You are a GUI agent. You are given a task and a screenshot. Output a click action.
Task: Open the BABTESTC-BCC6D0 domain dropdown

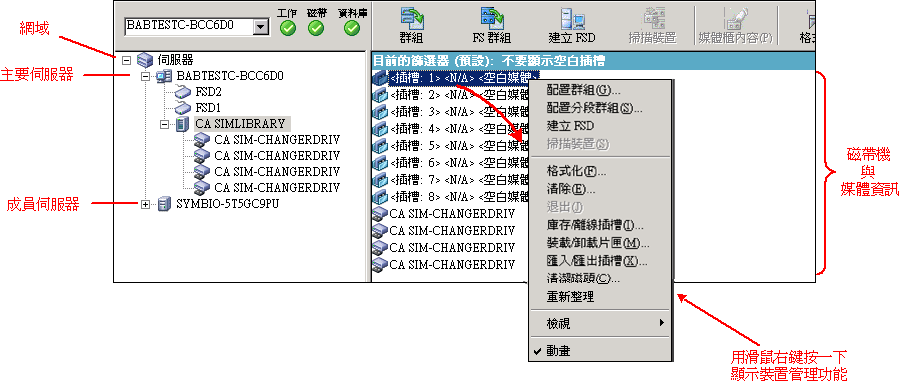pyautogui.click(x=261, y=26)
